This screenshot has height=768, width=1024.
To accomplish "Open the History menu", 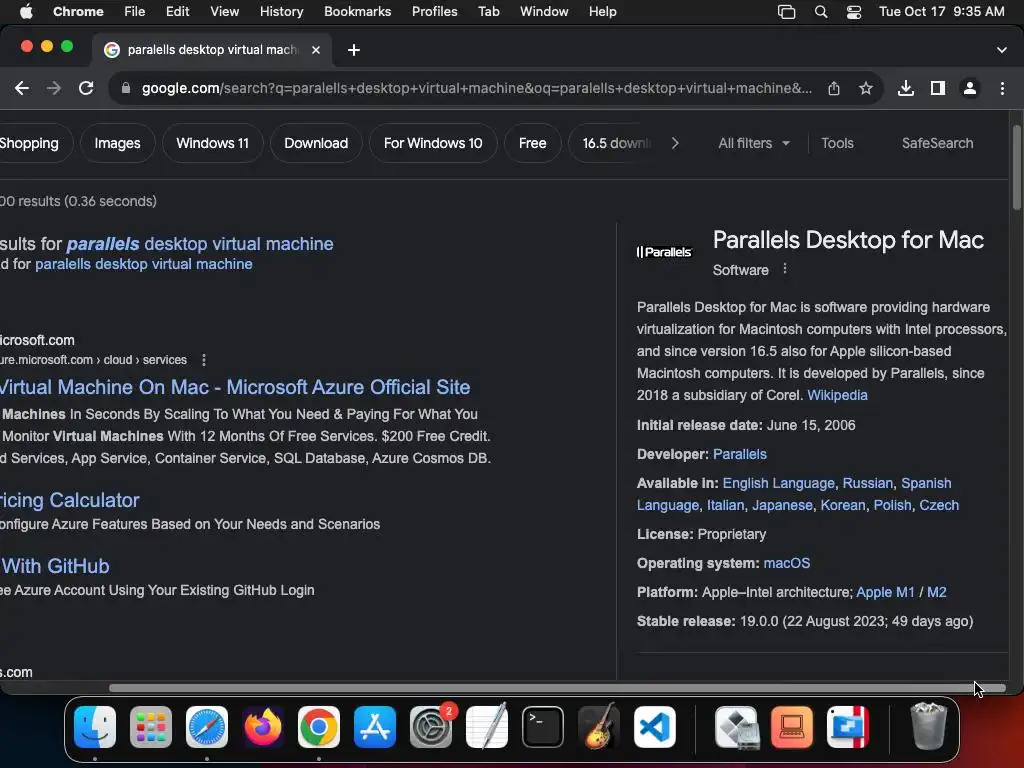I will [281, 12].
